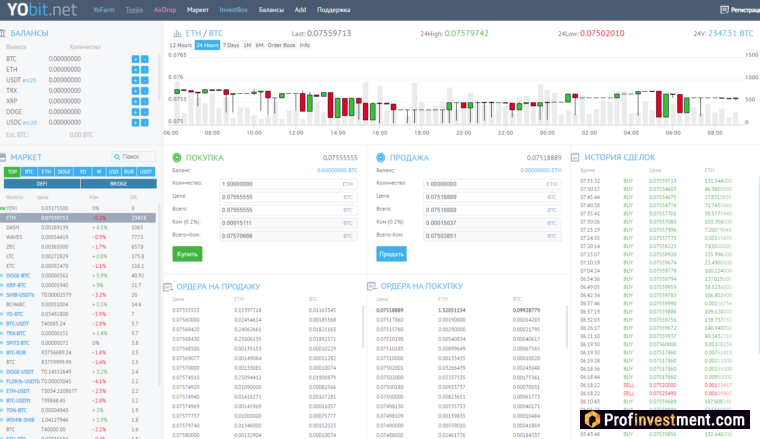Click the blue Продать button
This screenshot has width=760, height=439.
(x=391, y=254)
